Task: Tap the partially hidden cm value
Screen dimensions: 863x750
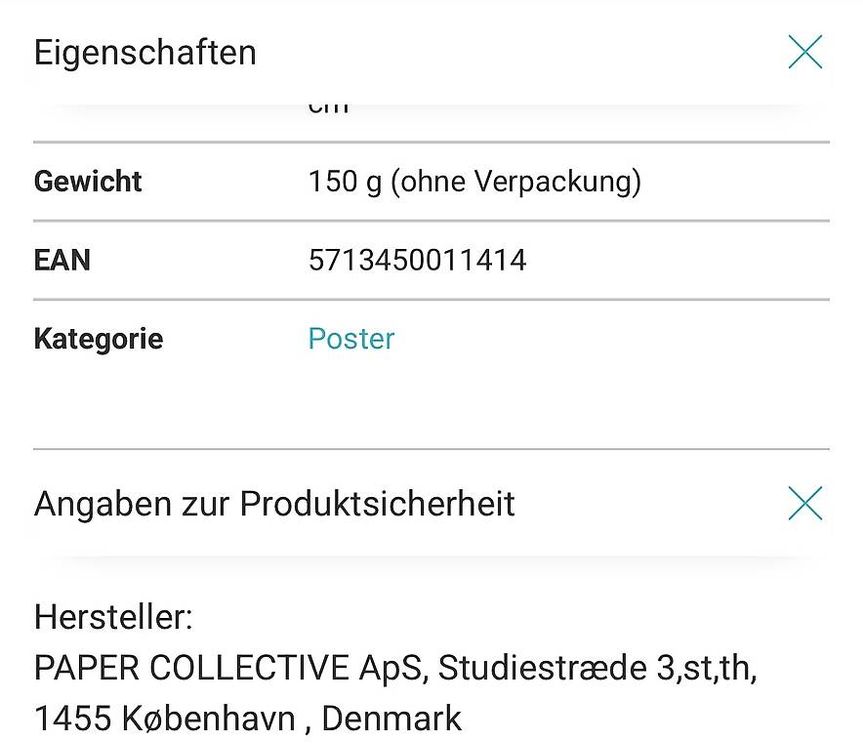Action: 329,108
